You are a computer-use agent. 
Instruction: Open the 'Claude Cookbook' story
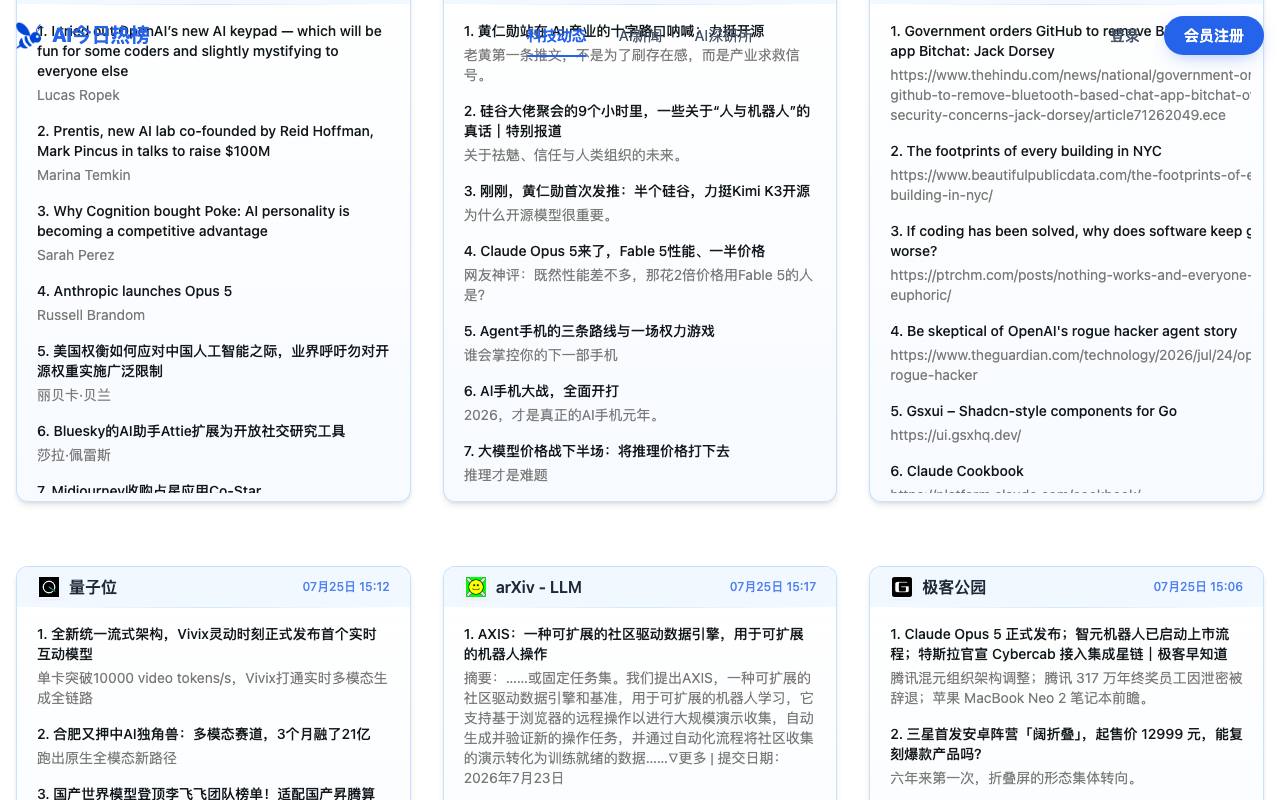coord(957,471)
